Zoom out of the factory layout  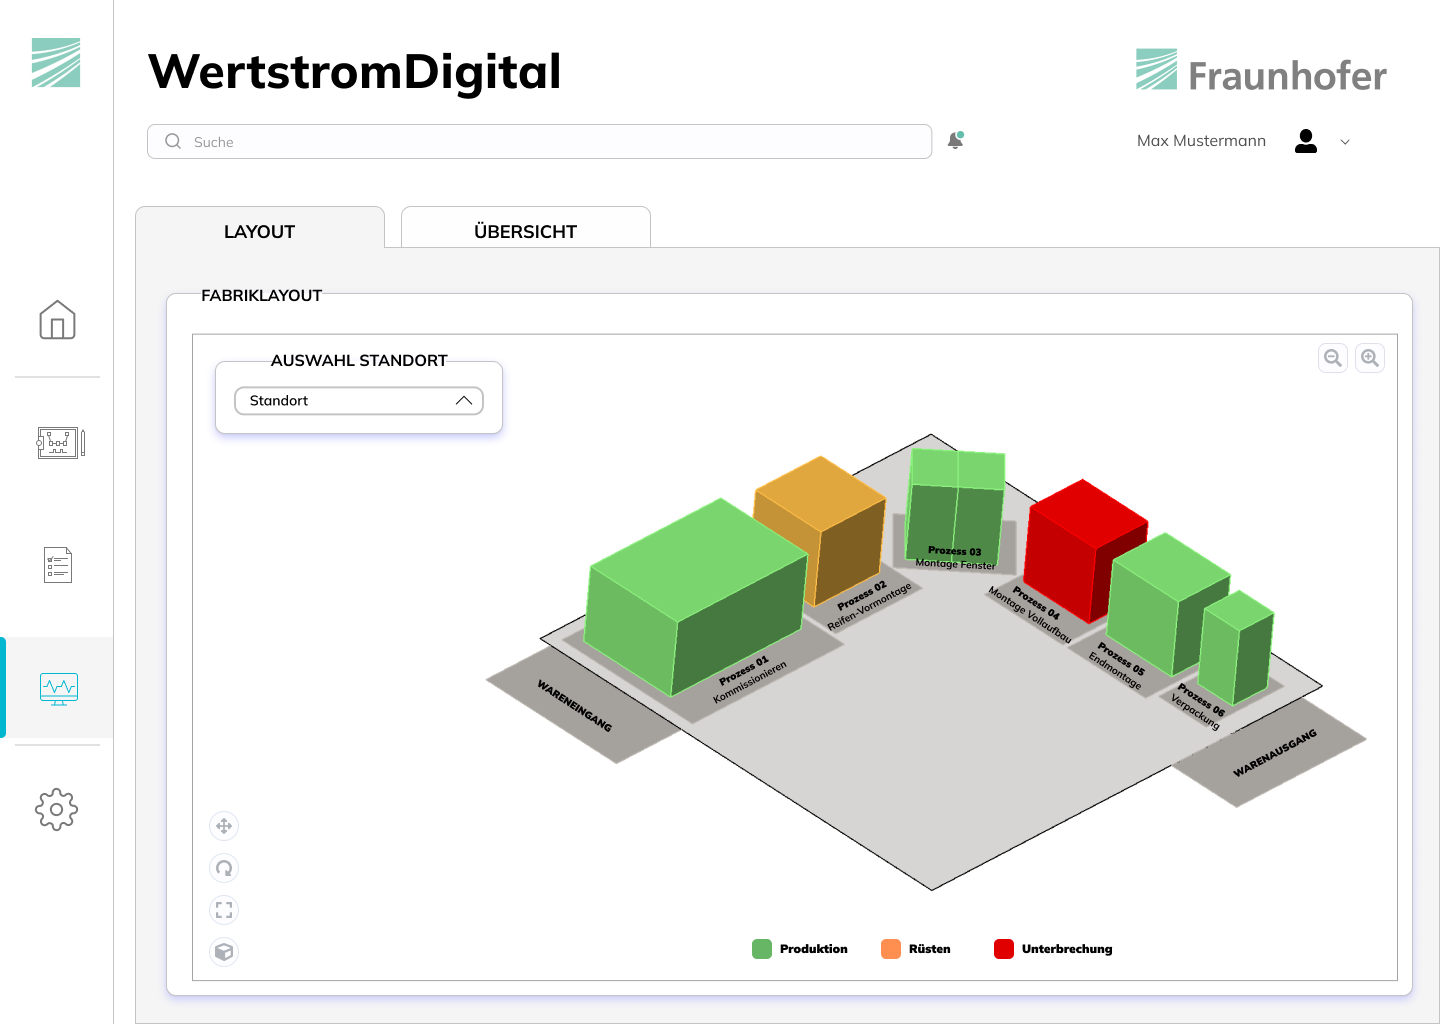tap(1333, 358)
